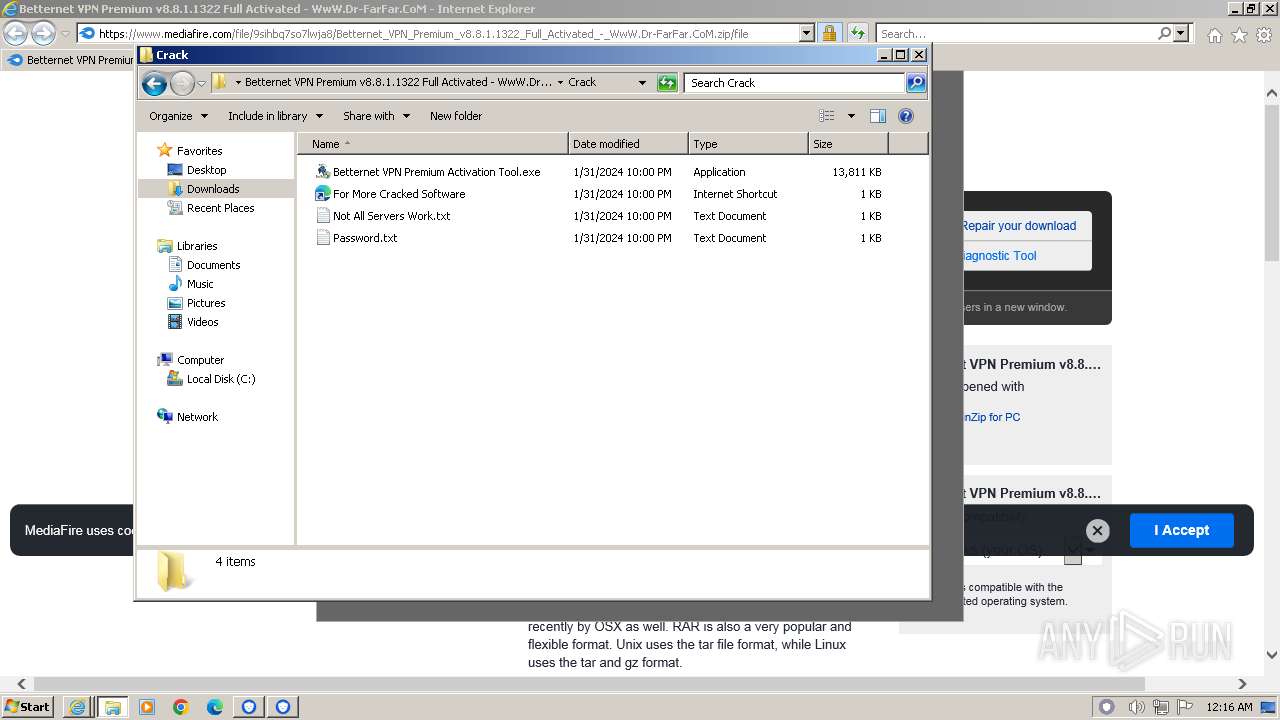1280x720 pixels.
Task: Open IE Favorites star icon
Action: click(1239, 35)
